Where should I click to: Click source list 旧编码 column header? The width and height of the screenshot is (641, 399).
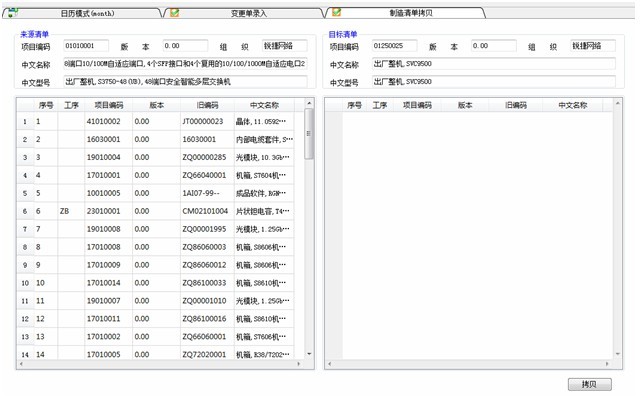[x=207, y=105]
